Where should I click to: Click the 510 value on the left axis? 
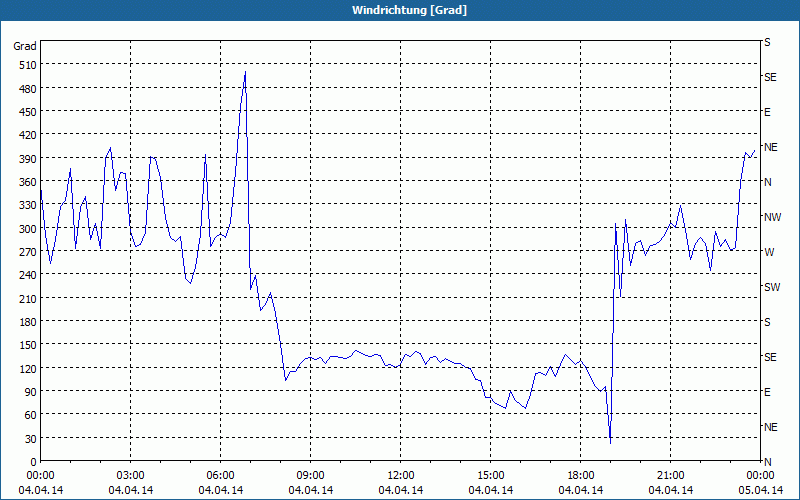tap(28, 65)
